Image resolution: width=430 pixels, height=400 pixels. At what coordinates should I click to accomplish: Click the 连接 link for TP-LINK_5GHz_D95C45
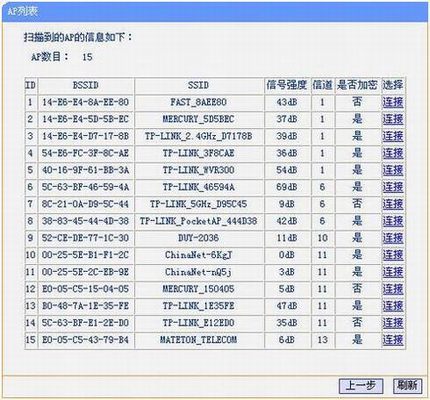tap(393, 204)
